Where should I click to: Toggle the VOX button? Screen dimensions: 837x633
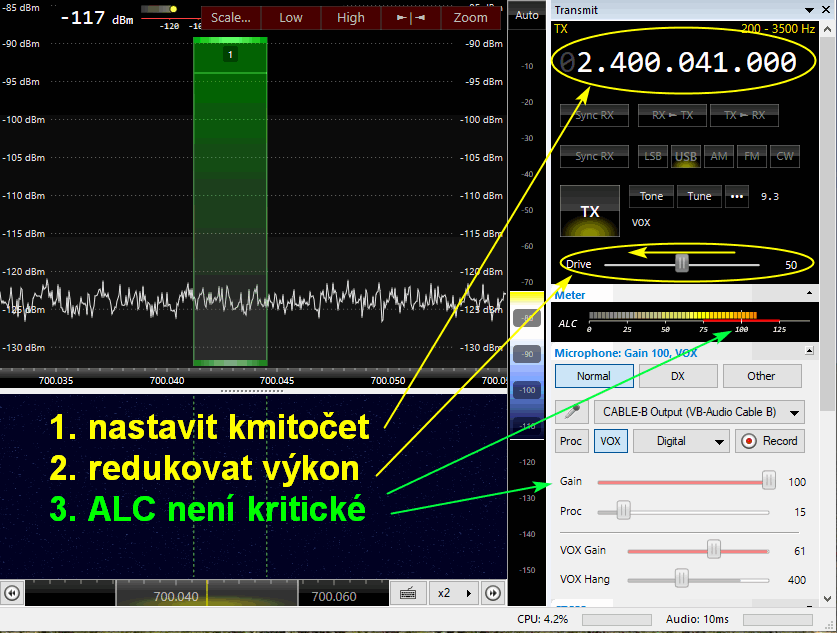tap(608, 441)
